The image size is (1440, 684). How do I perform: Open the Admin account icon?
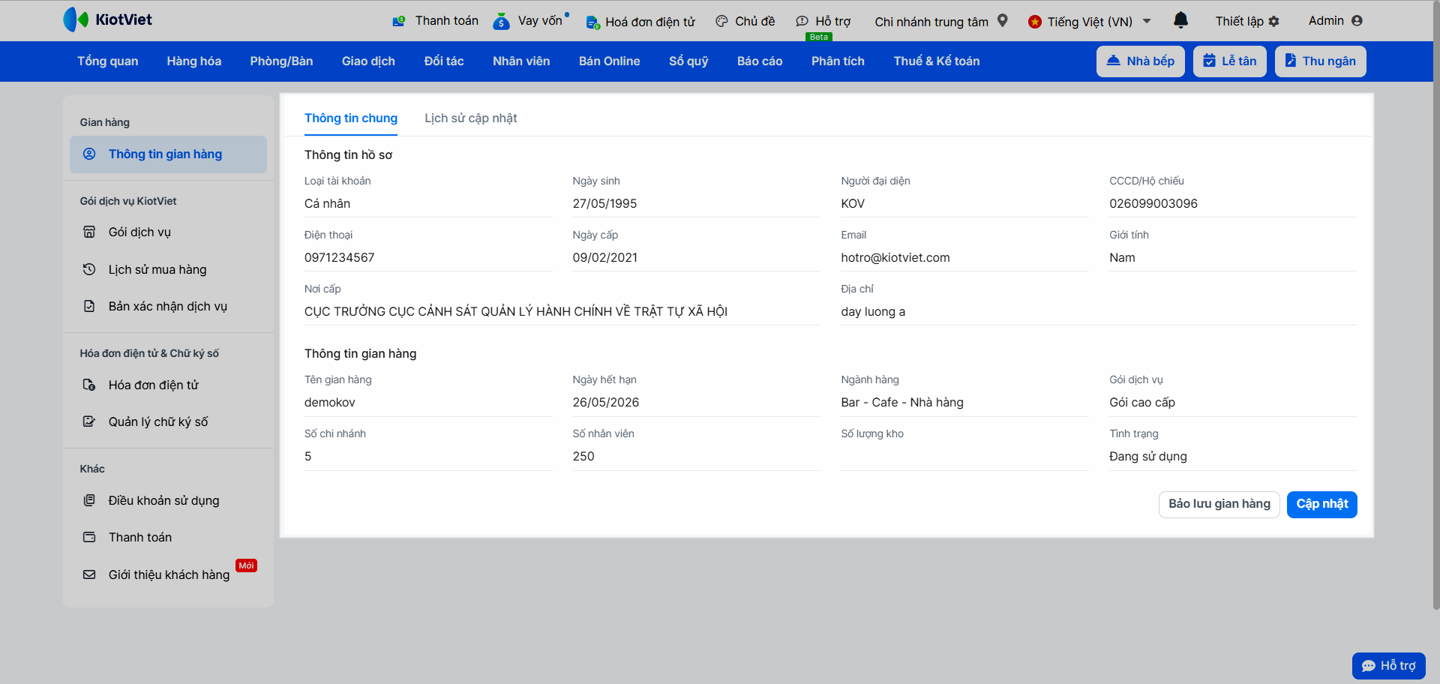tap(1357, 20)
